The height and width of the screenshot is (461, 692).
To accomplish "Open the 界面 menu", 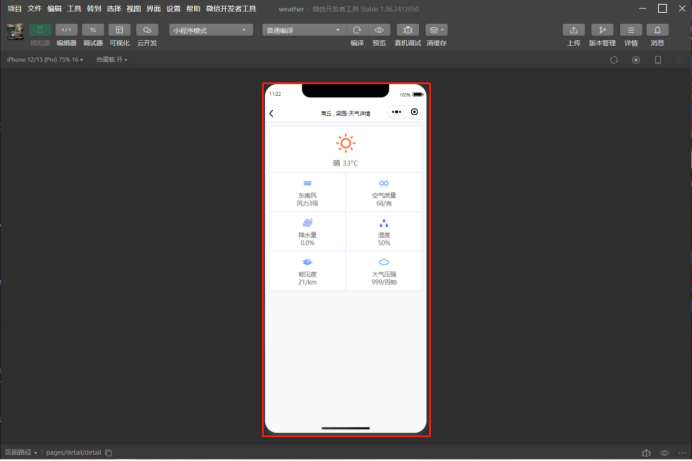I will (154, 9).
